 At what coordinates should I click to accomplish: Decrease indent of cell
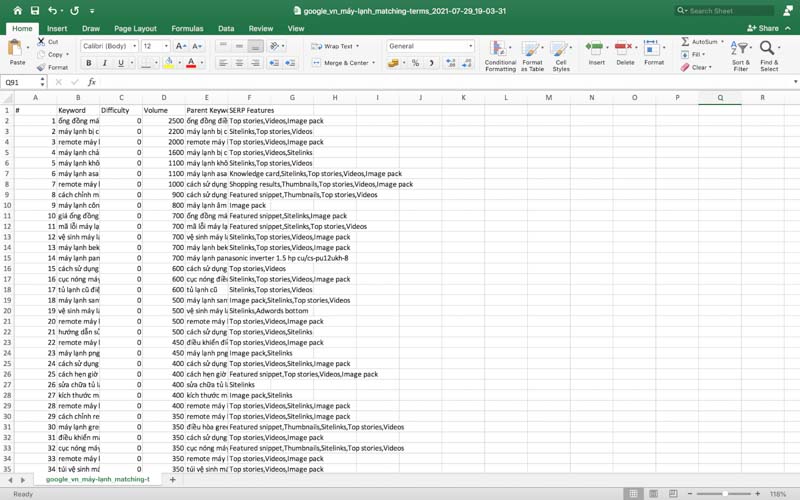(274, 63)
